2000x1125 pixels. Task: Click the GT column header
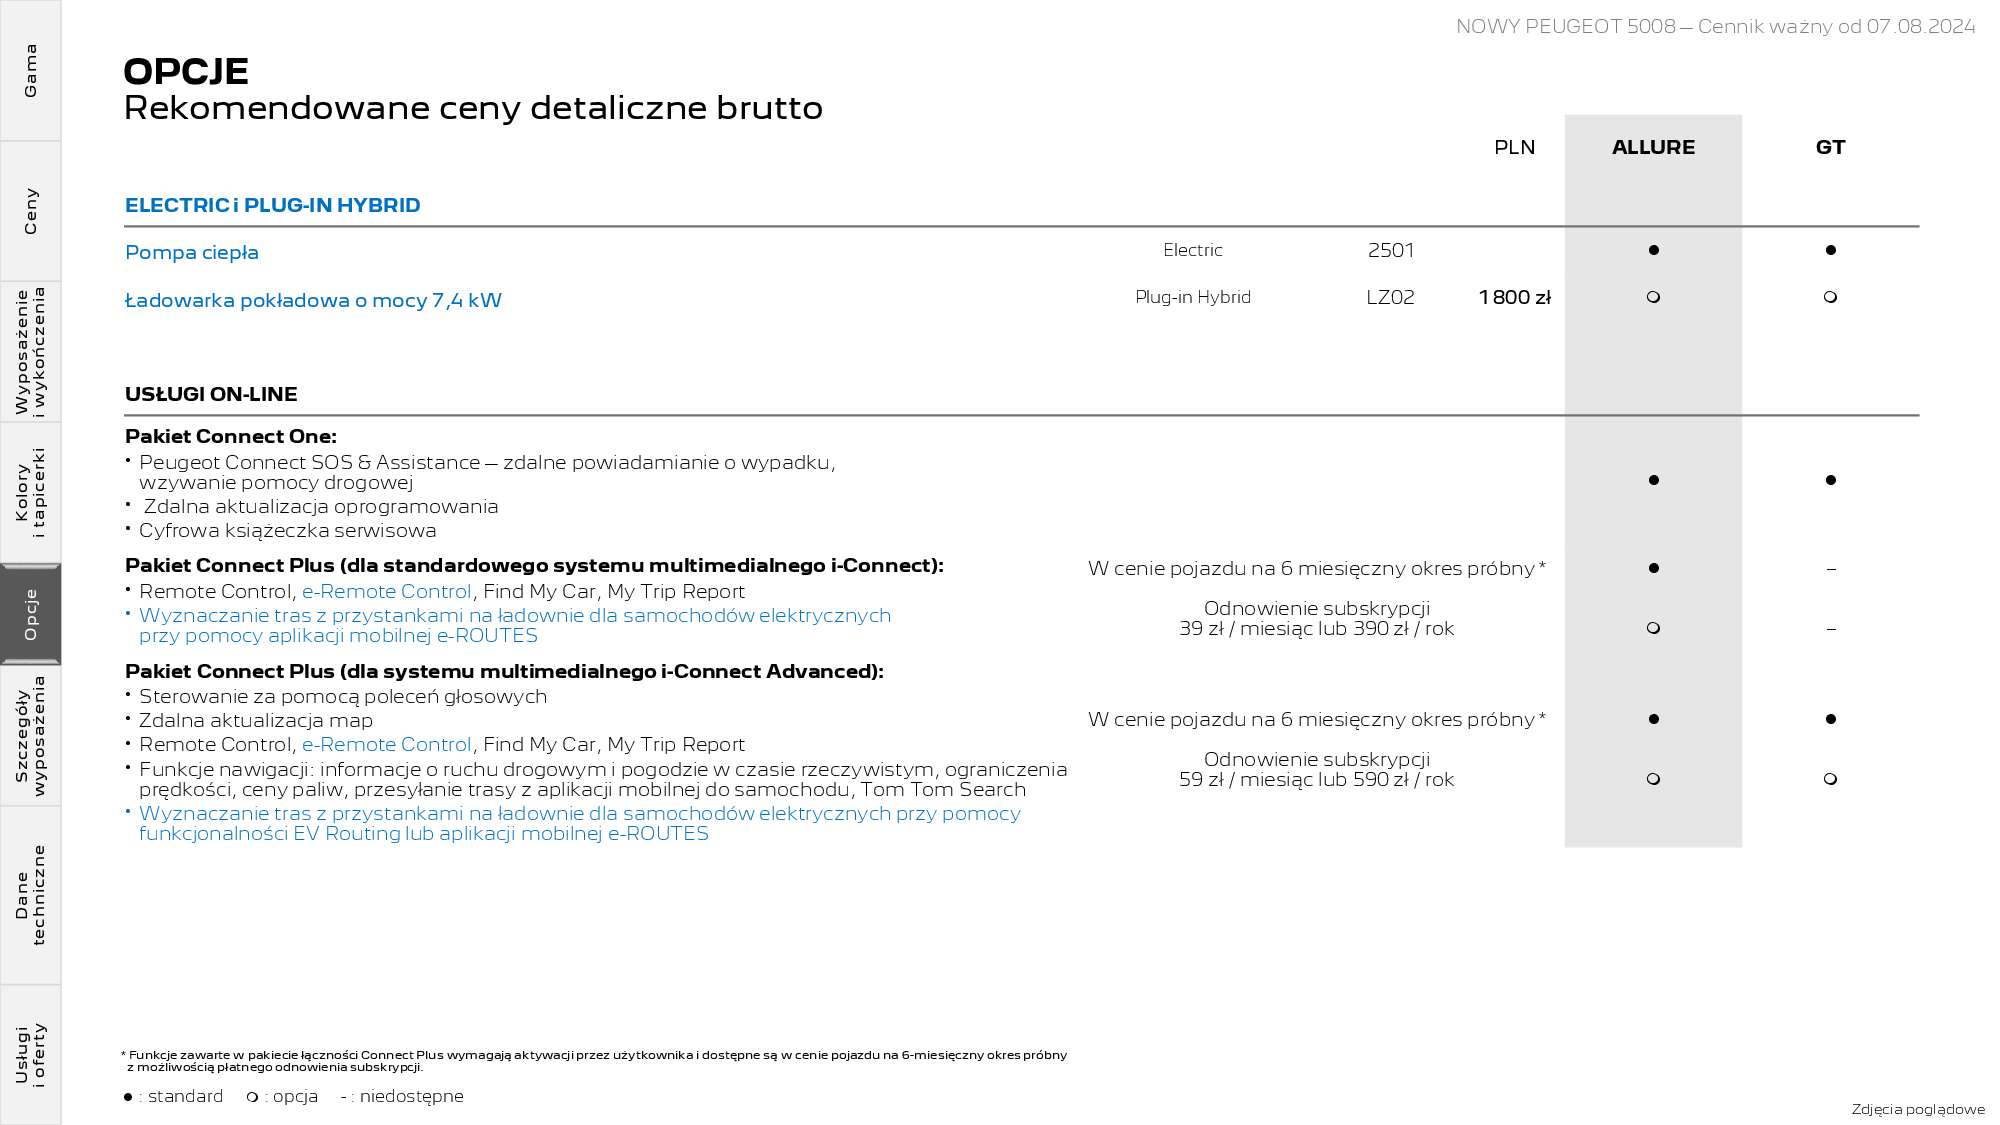(x=1830, y=147)
